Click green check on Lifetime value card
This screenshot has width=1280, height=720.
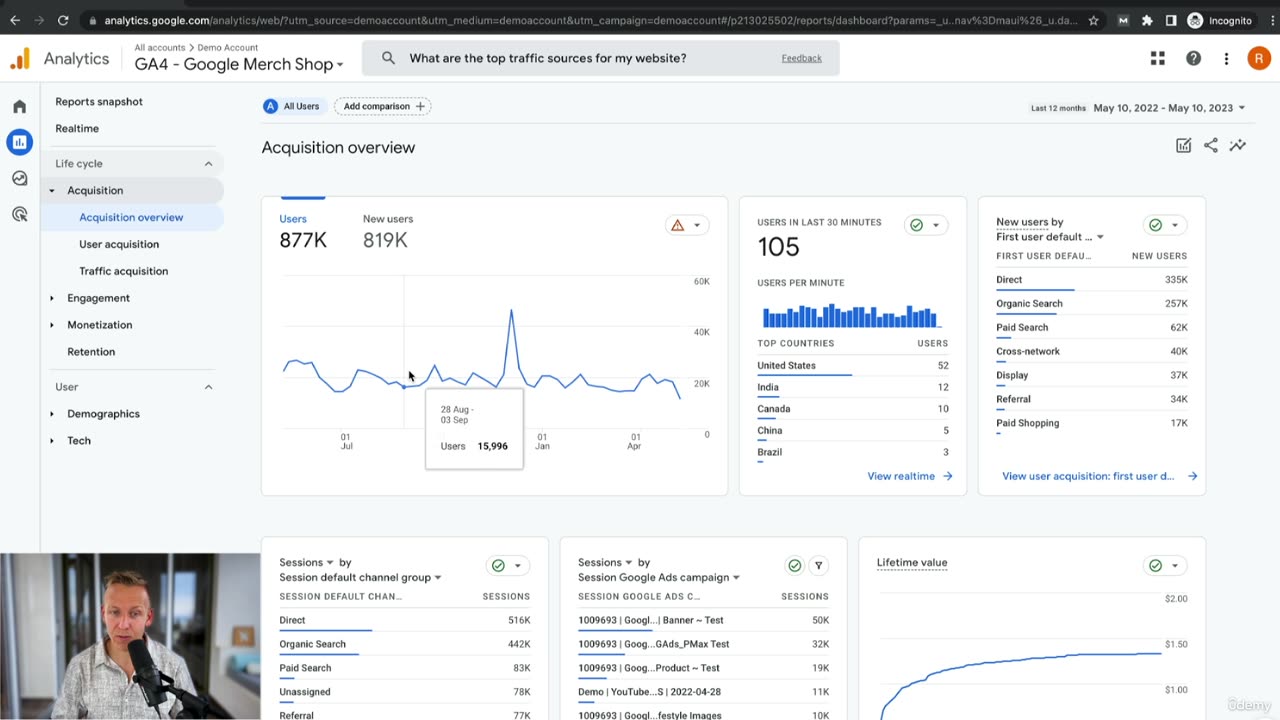1155,565
